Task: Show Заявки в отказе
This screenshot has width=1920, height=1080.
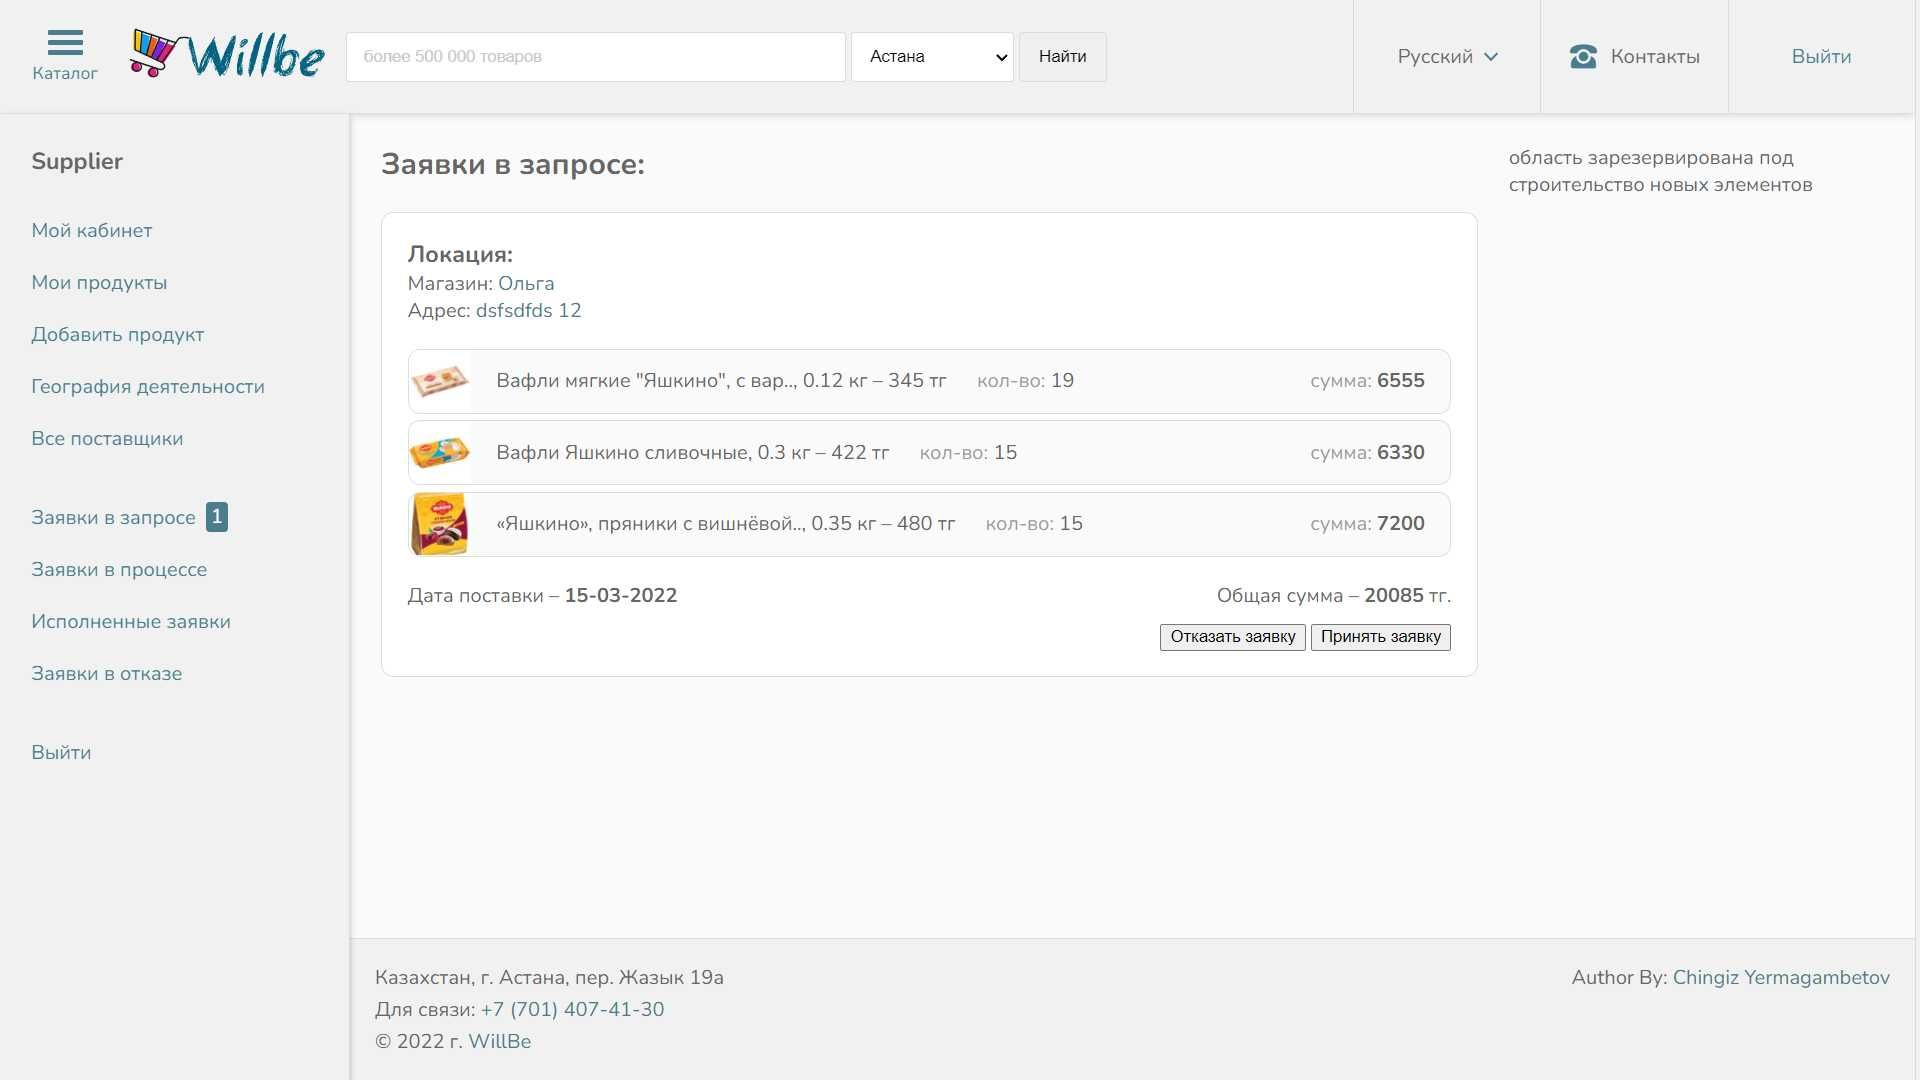Action: pyautogui.click(x=107, y=674)
